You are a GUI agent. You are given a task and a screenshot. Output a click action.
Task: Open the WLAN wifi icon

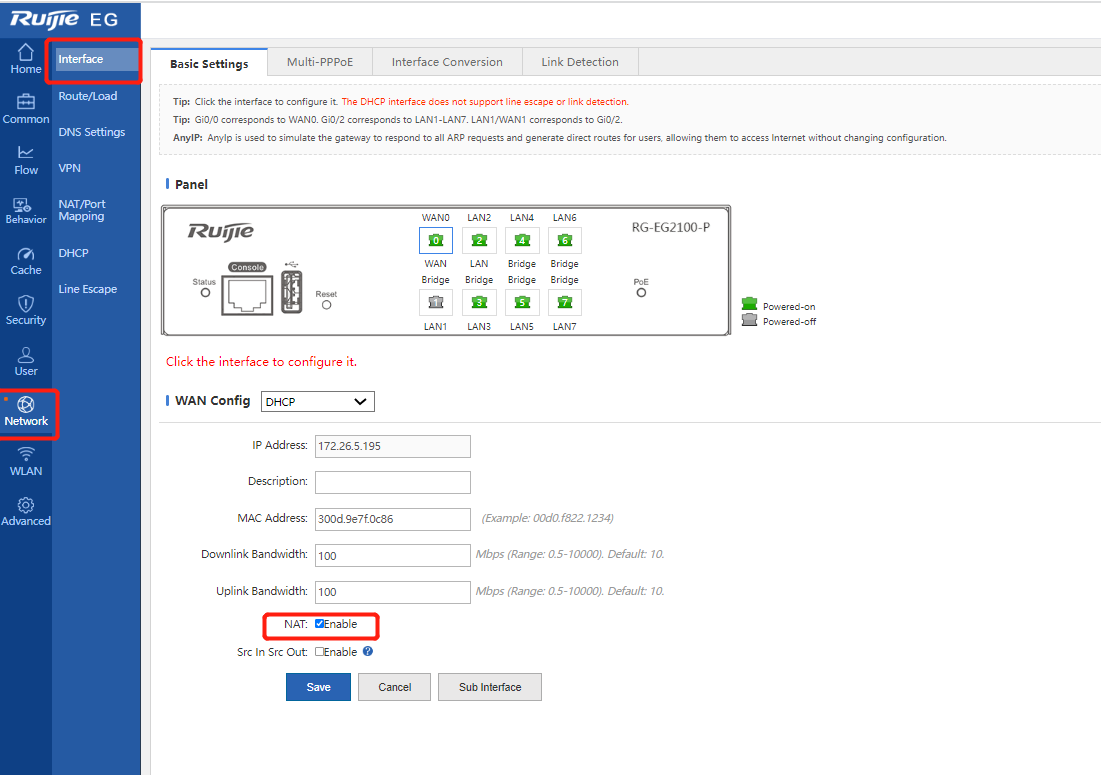pos(25,454)
